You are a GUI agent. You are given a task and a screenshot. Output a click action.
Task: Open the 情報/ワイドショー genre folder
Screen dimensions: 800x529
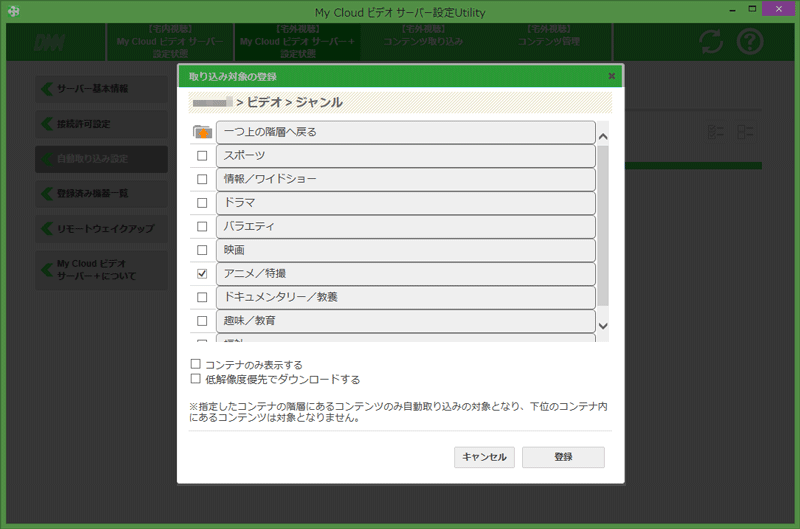point(406,179)
